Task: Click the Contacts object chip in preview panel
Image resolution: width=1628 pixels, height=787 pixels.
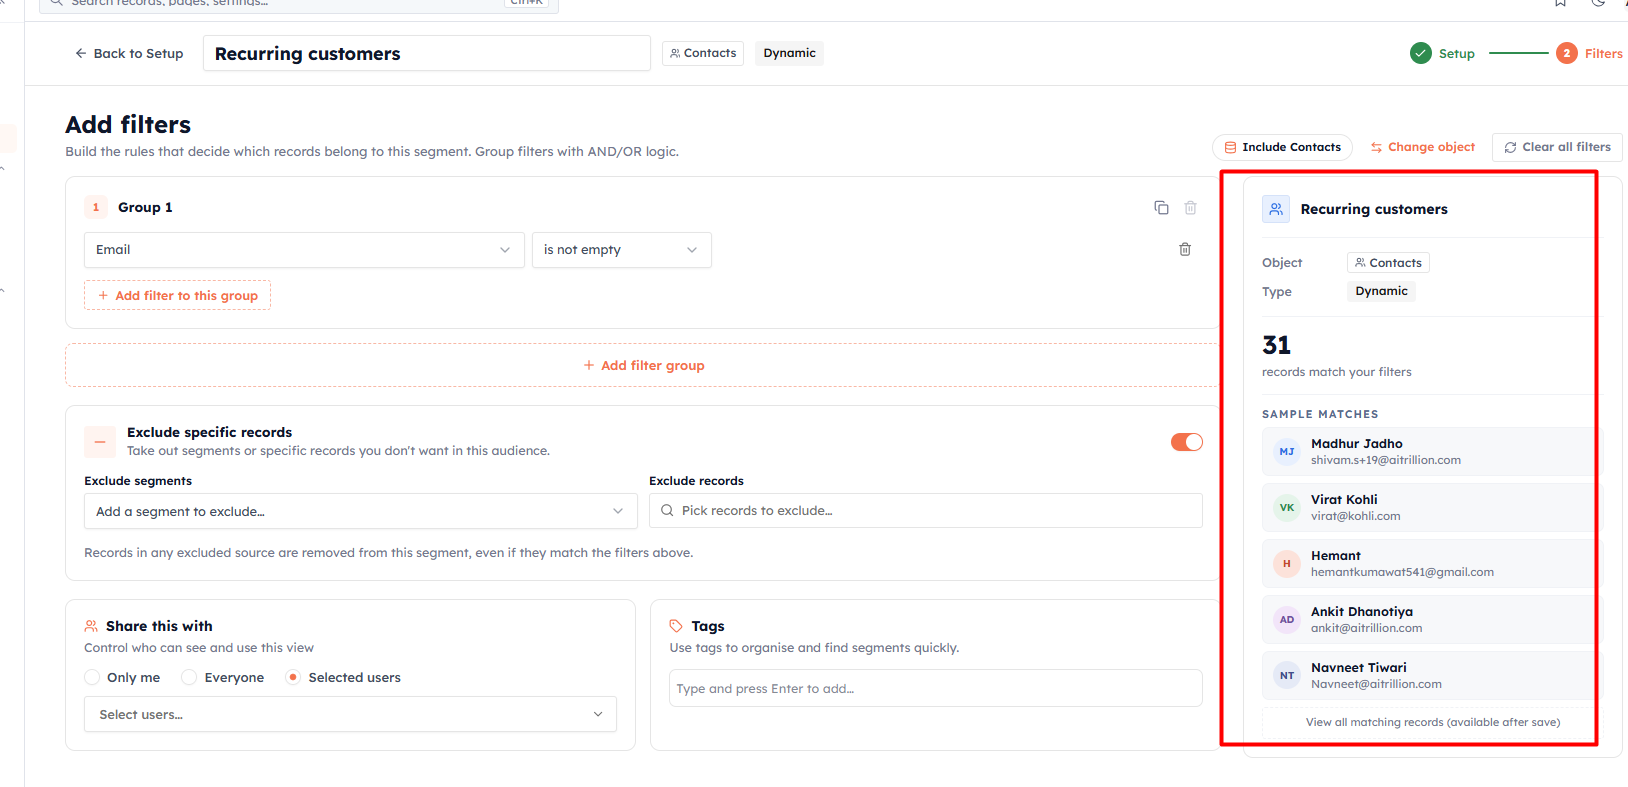Action: 1388,263
